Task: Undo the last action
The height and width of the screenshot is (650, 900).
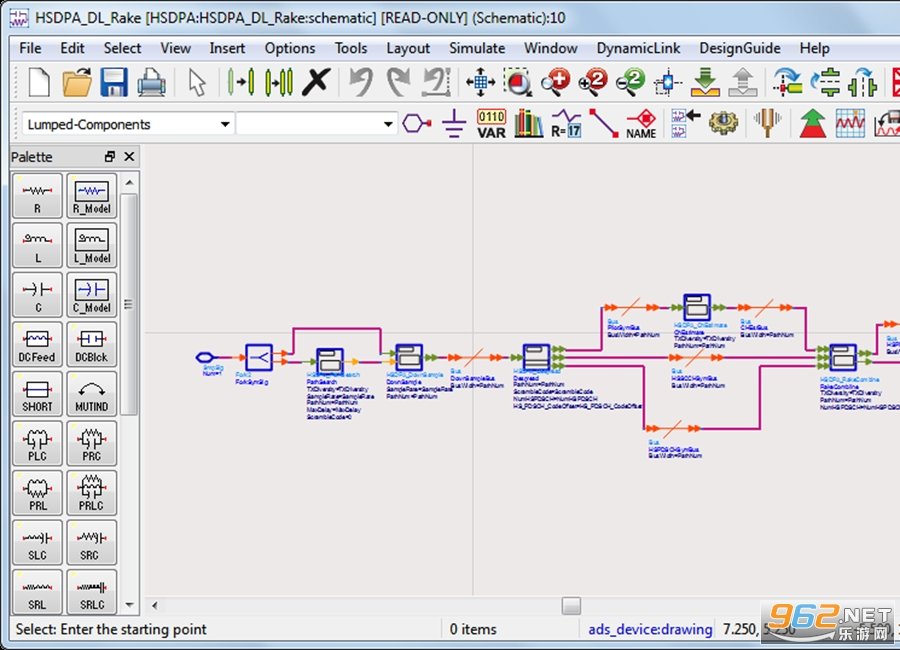Action: point(361,82)
